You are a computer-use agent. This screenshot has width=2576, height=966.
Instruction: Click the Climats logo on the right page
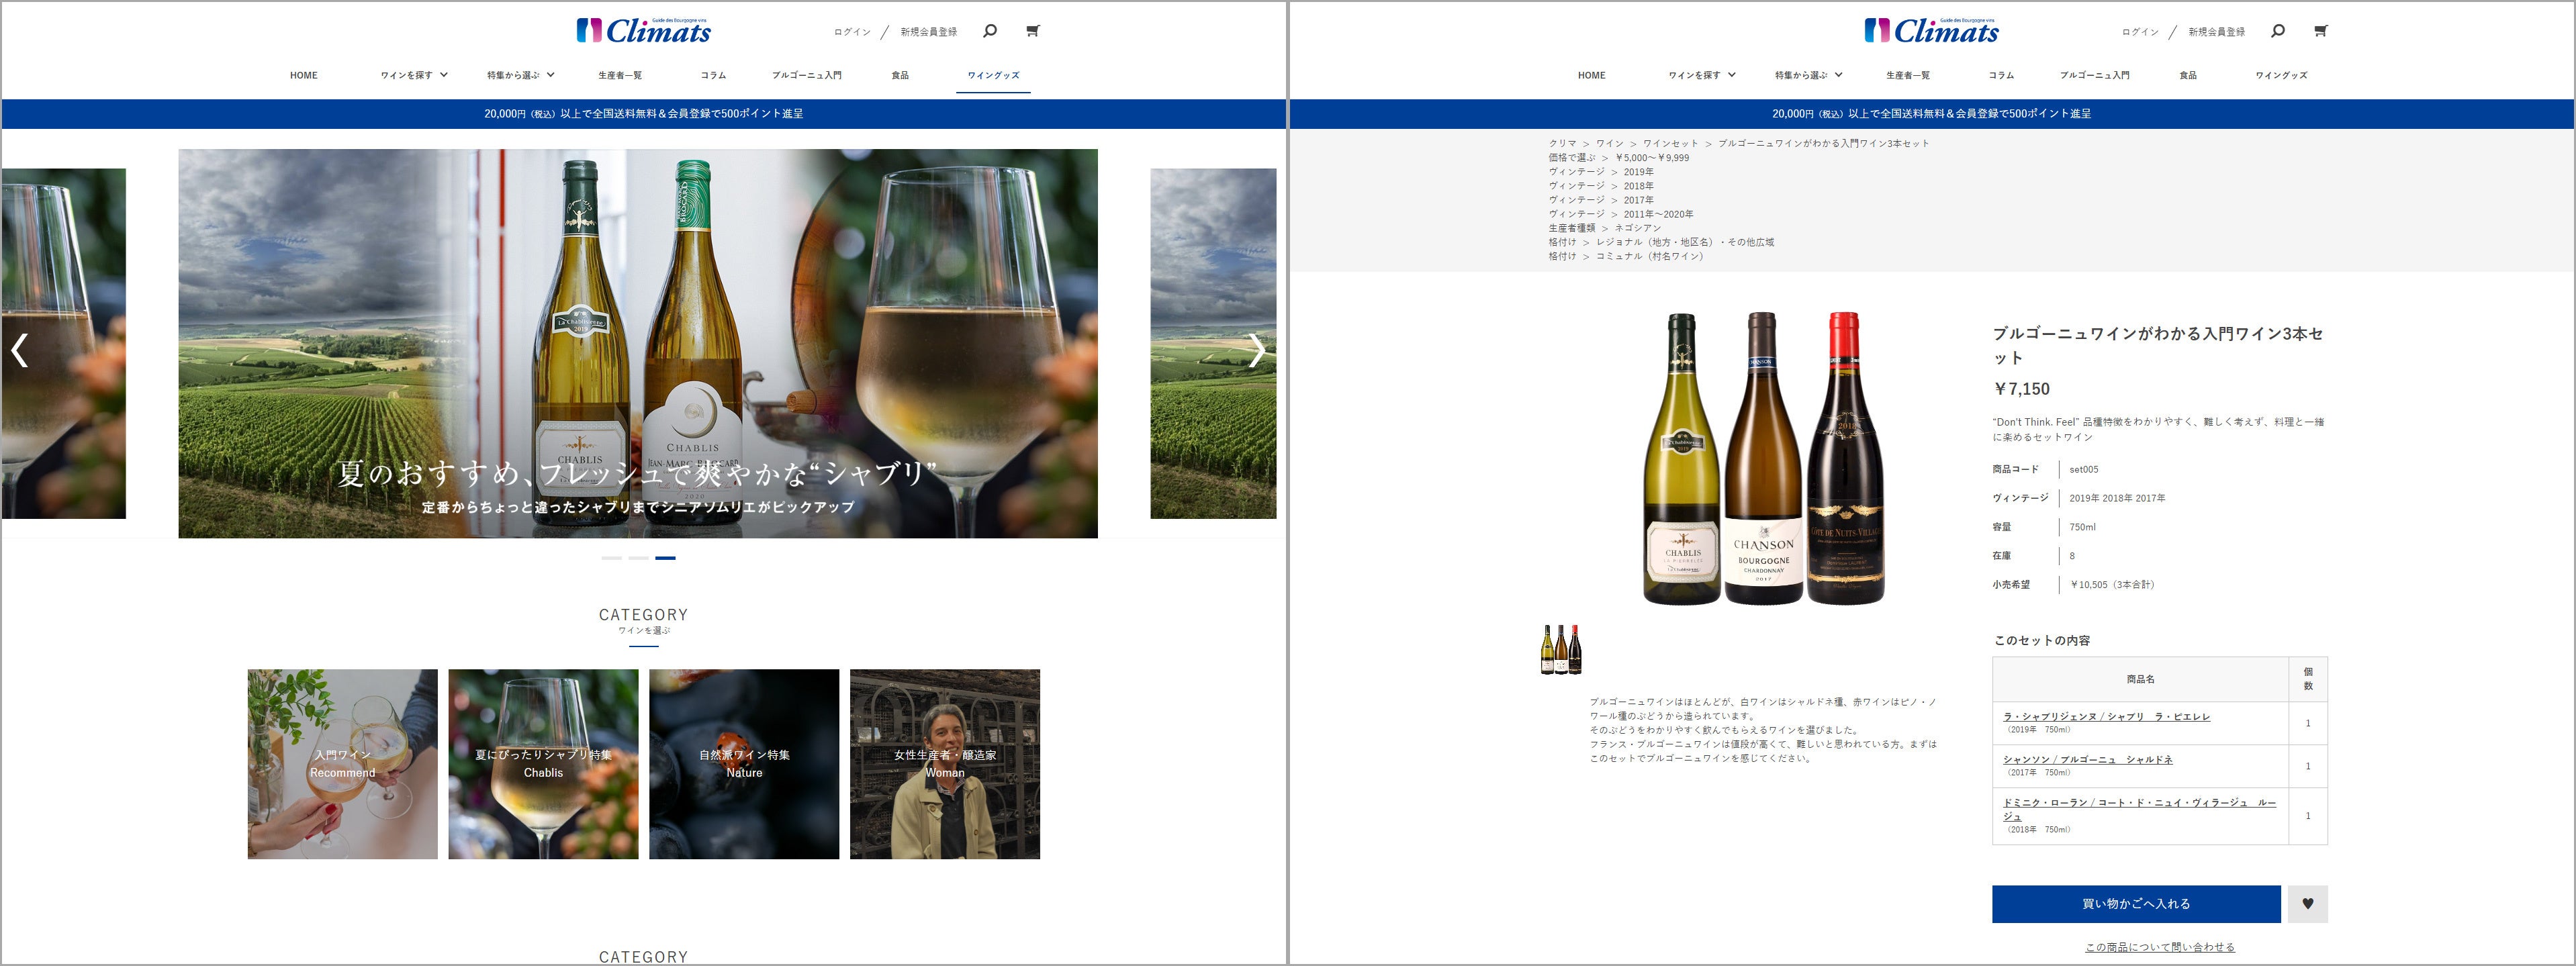point(1931,31)
